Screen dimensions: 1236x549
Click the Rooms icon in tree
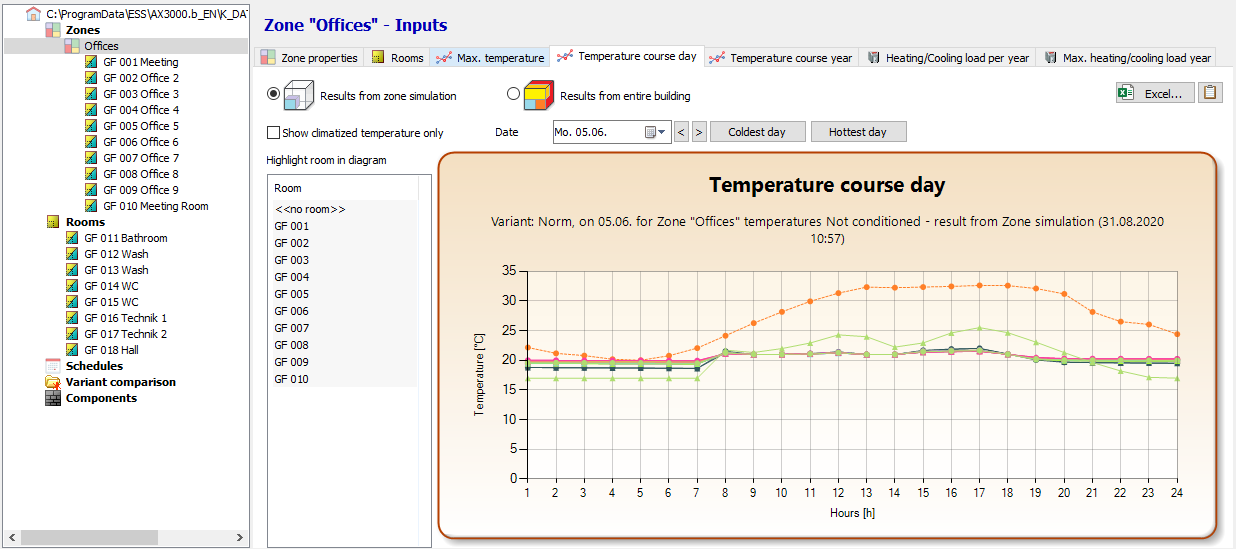53,222
